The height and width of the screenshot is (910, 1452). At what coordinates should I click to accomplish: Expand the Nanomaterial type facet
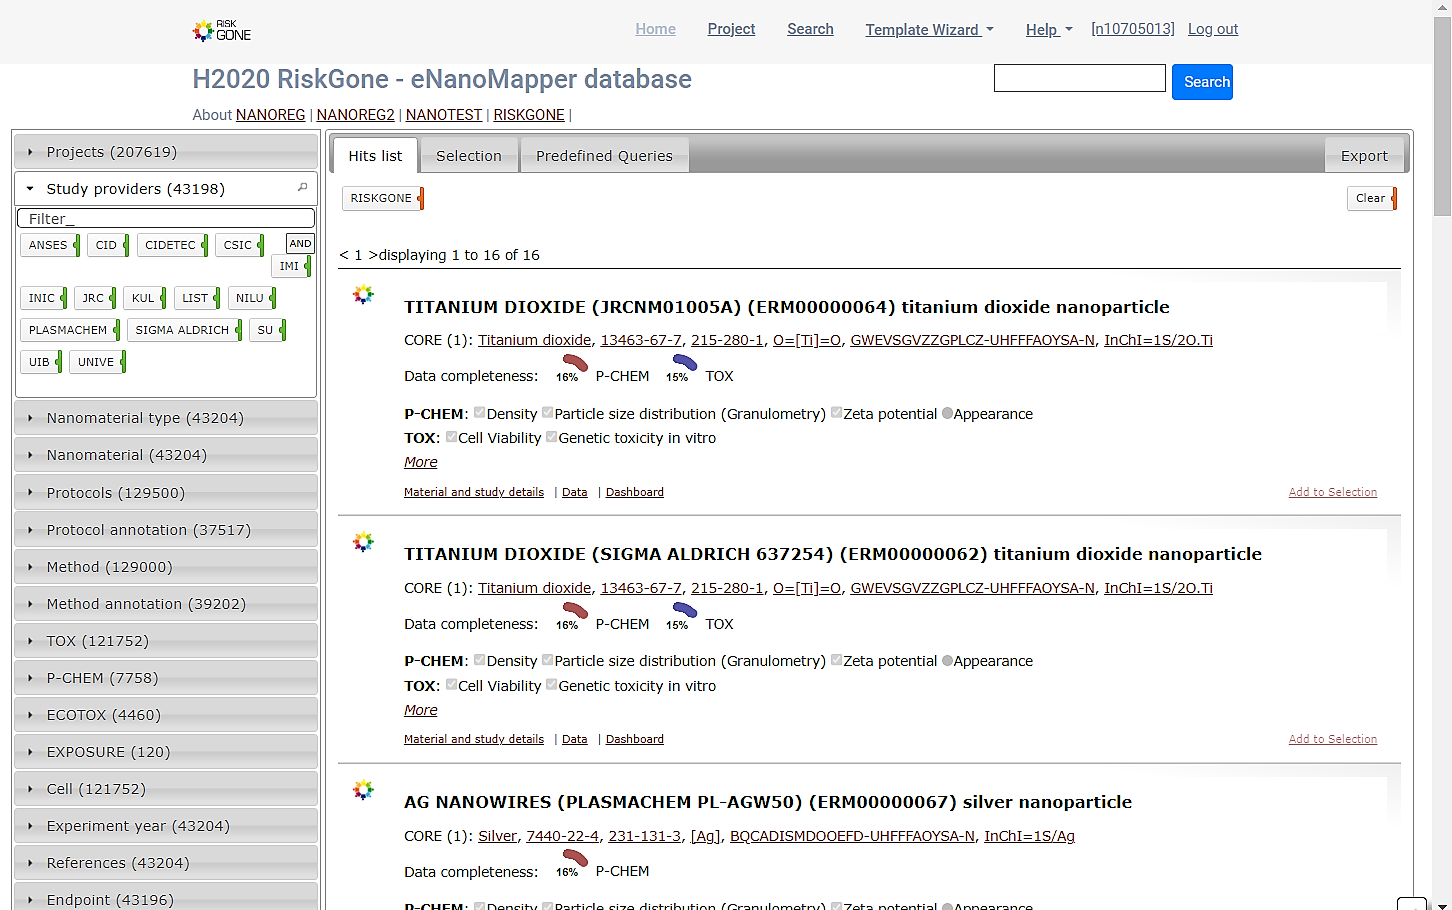pyautogui.click(x=166, y=418)
